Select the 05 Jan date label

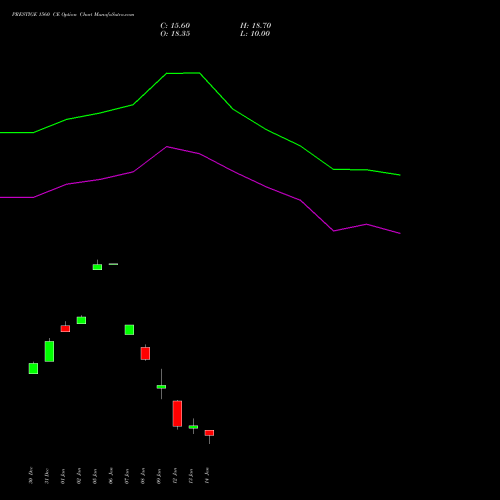(x=95, y=475)
